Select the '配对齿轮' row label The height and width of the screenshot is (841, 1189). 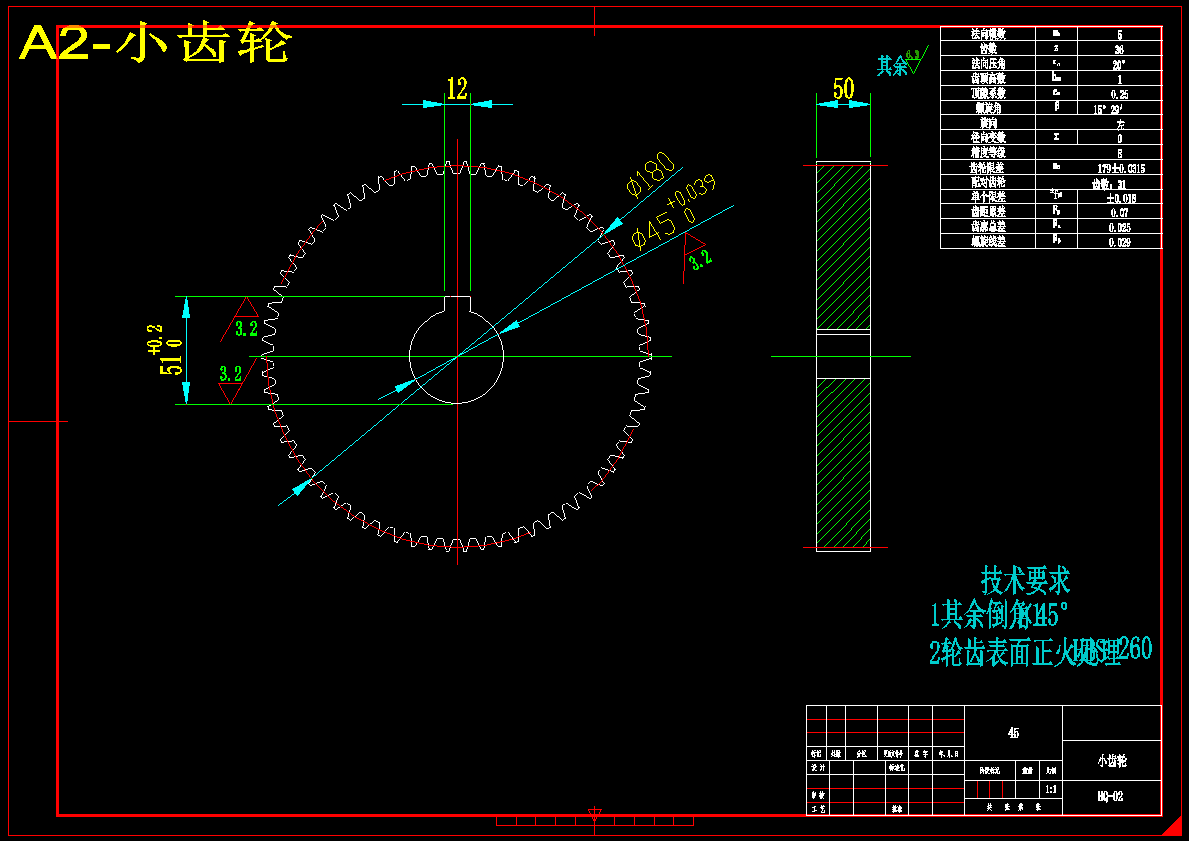click(x=987, y=182)
